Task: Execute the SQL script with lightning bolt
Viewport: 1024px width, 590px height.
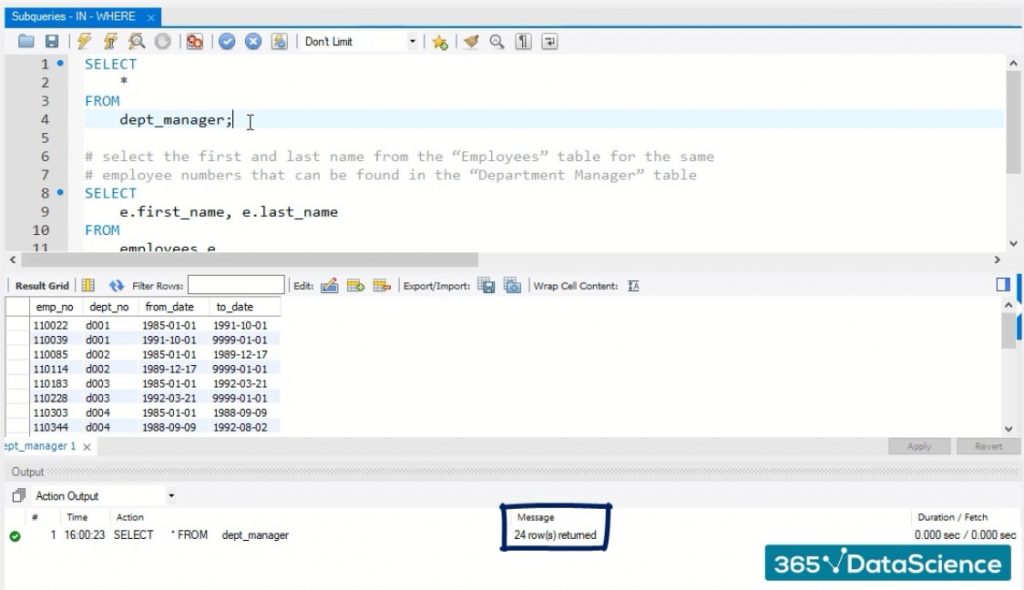Action: tap(84, 42)
